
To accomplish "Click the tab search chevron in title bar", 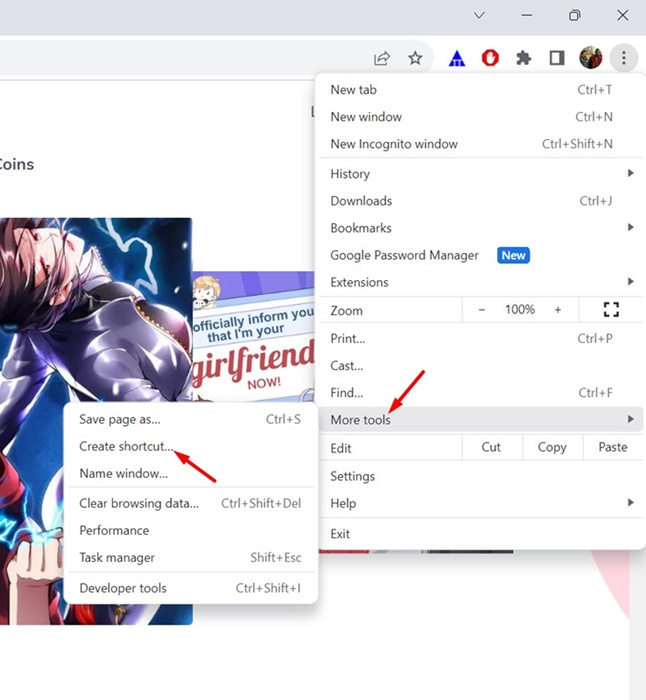I will [x=479, y=16].
